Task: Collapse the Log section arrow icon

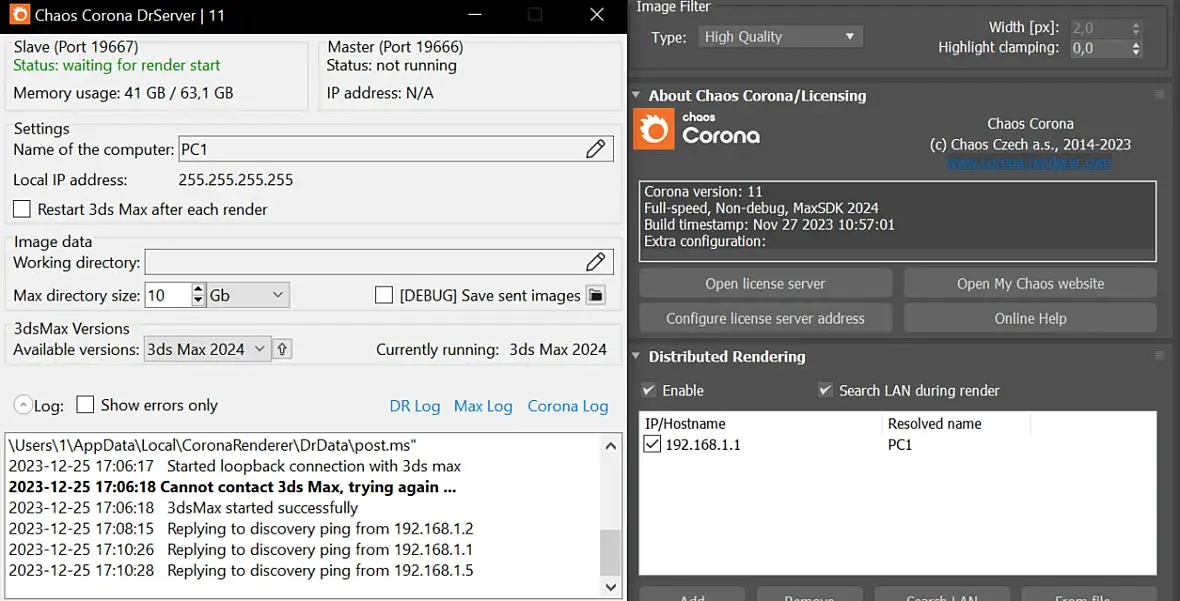Action: 22,405
